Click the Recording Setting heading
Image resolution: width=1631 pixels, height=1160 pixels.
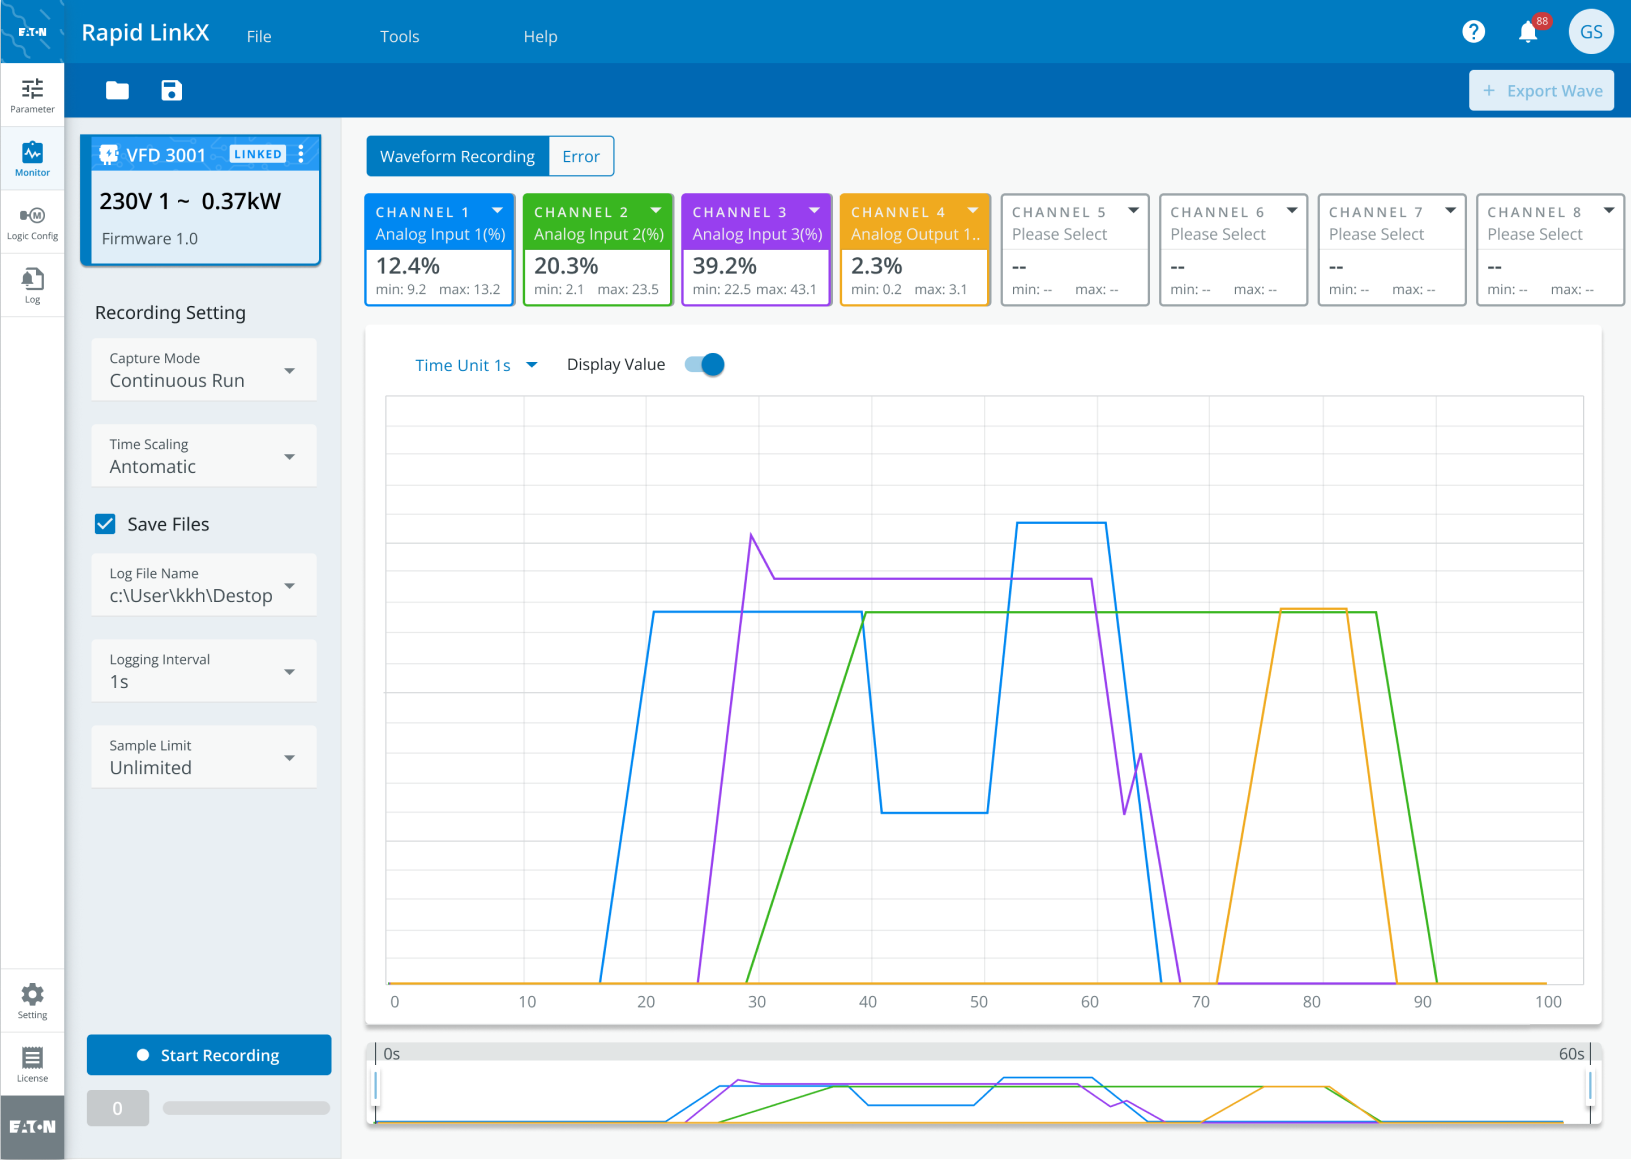pos(170,313)
